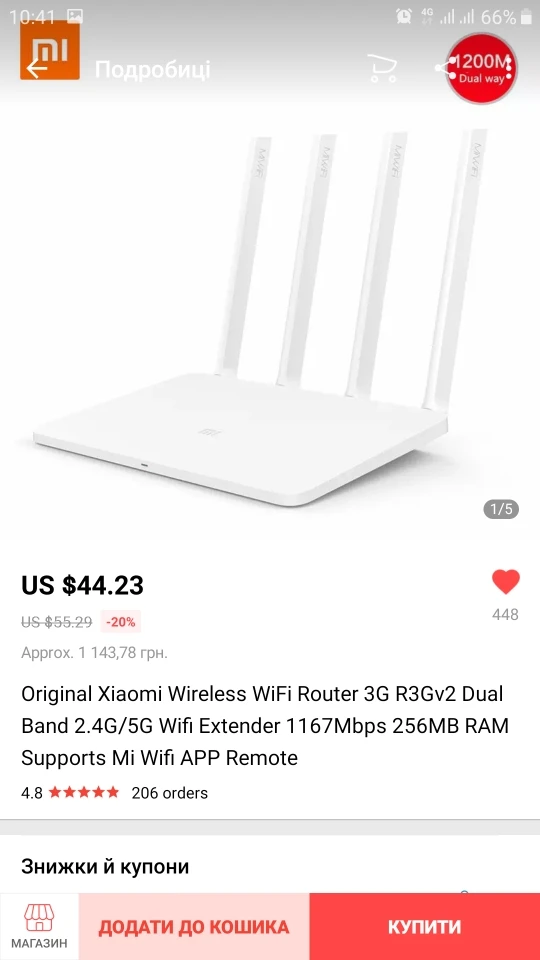Tap the Подробиці page title

tap(152, 70)
